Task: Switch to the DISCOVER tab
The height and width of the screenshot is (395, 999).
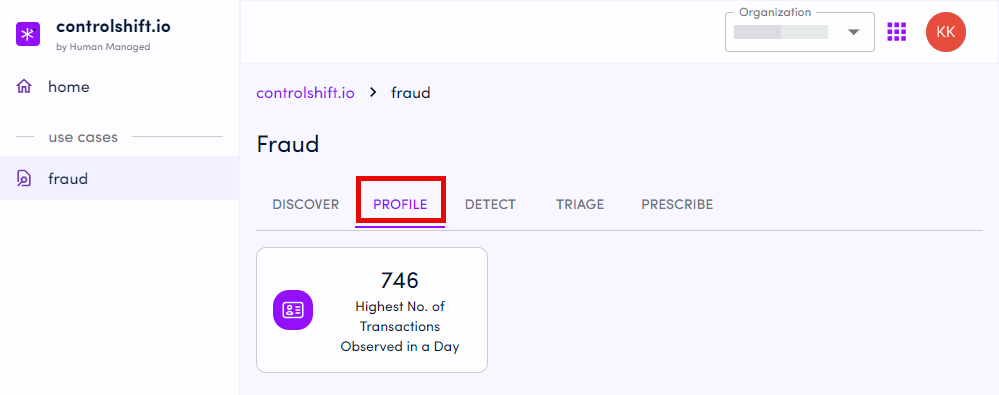Action: tap(306, 205)
